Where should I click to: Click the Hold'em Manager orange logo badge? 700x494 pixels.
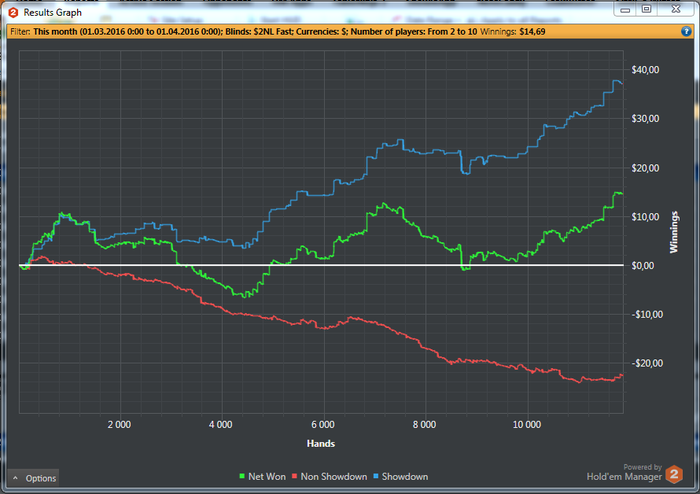coord(674,474)
